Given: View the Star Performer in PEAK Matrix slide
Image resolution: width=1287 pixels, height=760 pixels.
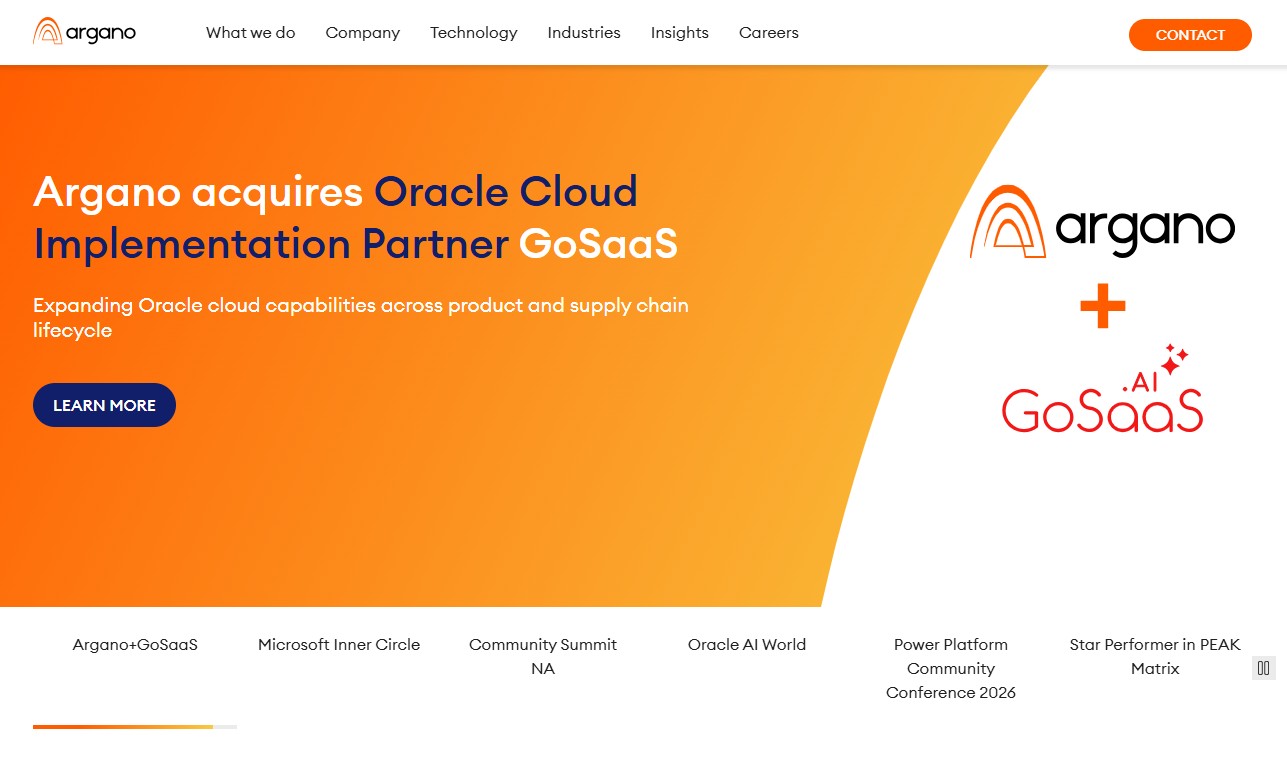Looking at the screenshot, I should point(1155,657).
